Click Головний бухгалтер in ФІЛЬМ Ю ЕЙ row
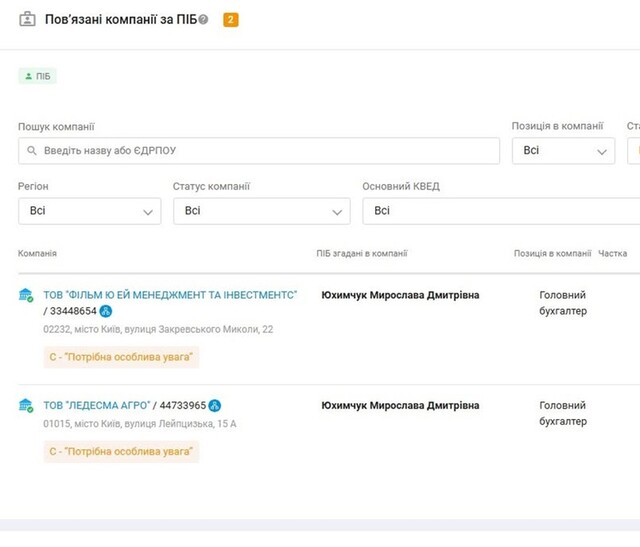The image size is (640, 547). (563, 303)
